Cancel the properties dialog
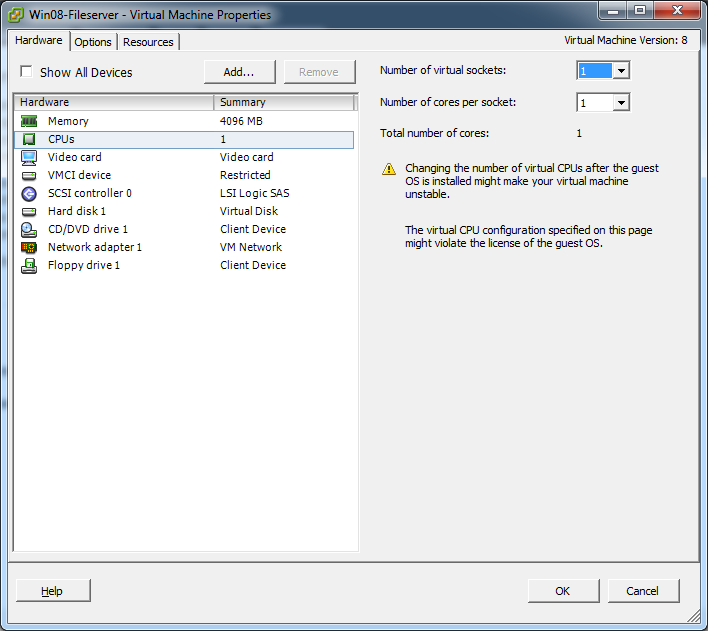708x631 pixels. coord(643,591)
